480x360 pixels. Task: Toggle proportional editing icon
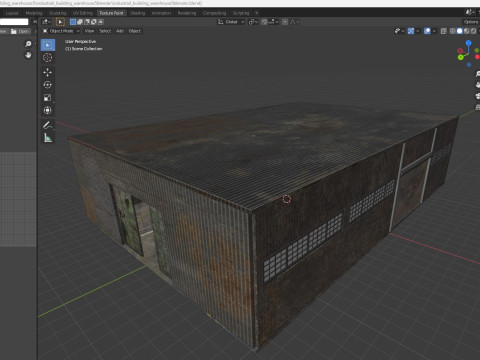coord(285,22)
